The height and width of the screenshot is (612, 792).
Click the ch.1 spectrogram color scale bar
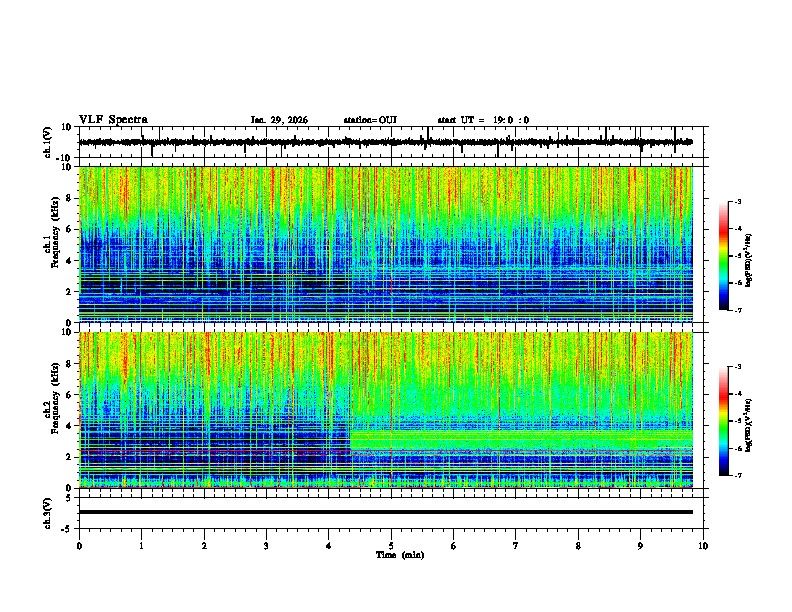pos(724,256)
